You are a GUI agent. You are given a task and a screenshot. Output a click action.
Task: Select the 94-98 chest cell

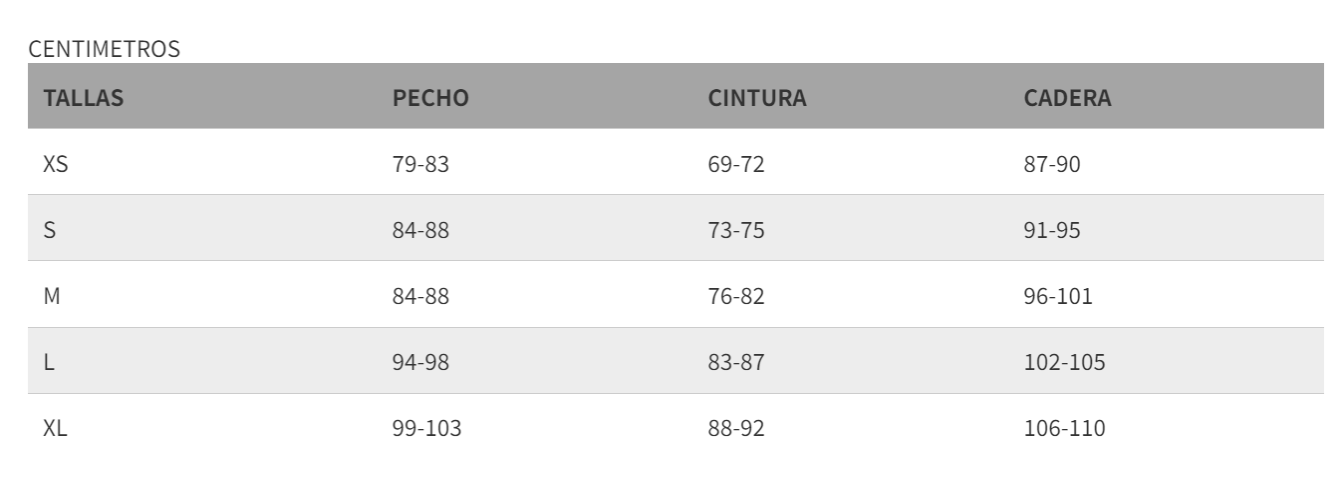pos(421,362)
